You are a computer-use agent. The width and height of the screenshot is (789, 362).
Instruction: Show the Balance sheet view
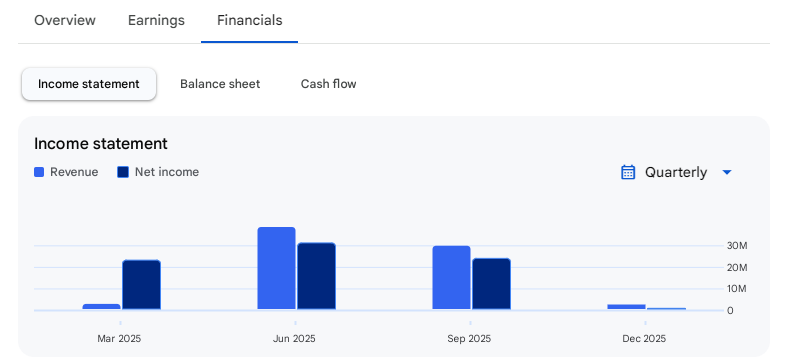pos(220,84)
